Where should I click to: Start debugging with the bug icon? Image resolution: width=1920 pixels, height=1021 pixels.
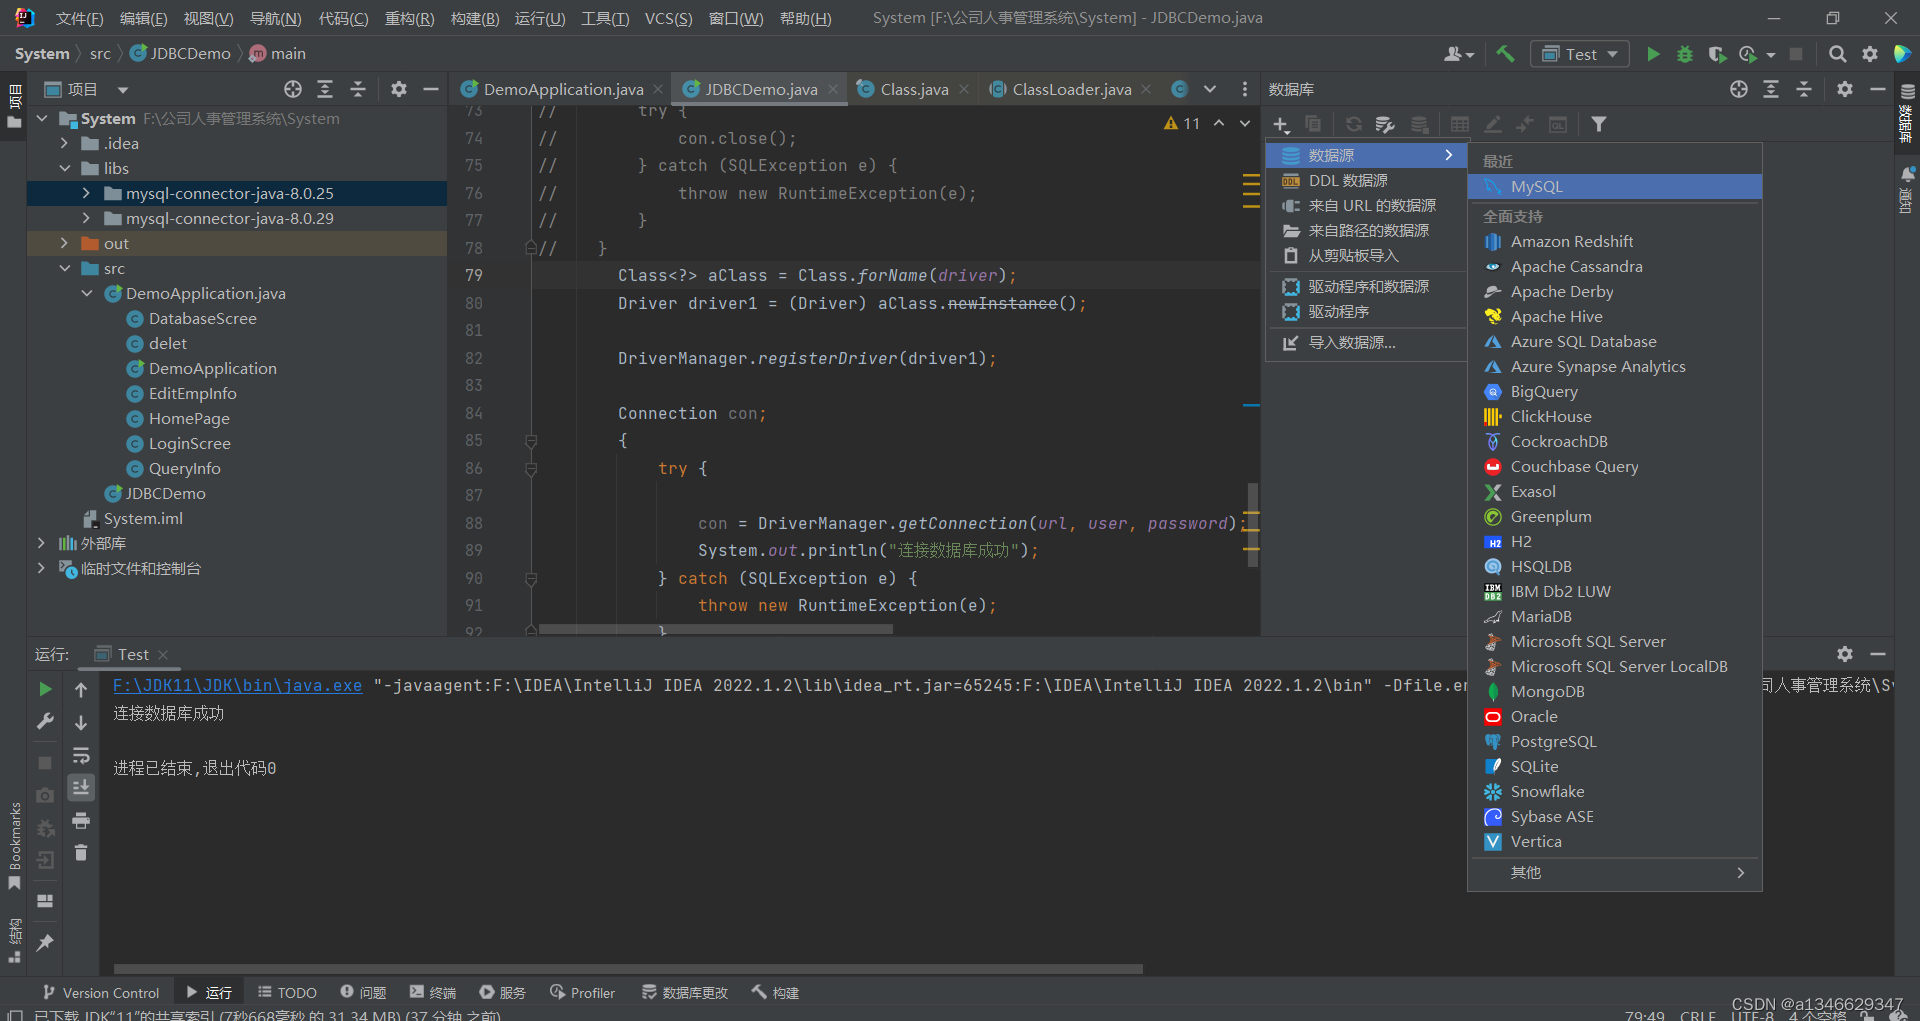1685,54
